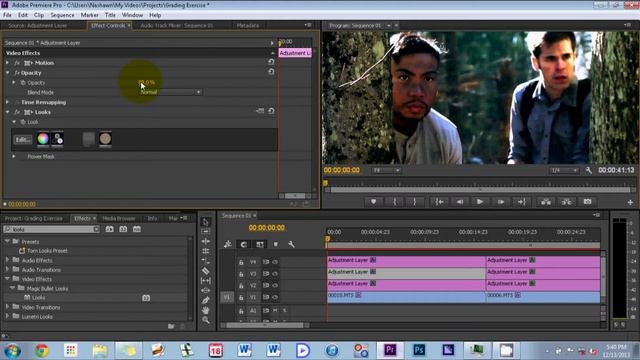Hide track V3 output eye
640x360 pixels.
(x=275, y=273)
